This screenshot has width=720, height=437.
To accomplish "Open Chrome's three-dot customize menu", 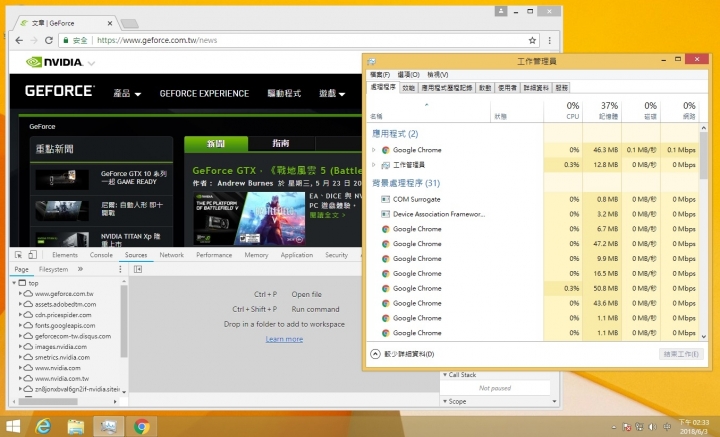I will pyautogui.click(x=550, y=40).
